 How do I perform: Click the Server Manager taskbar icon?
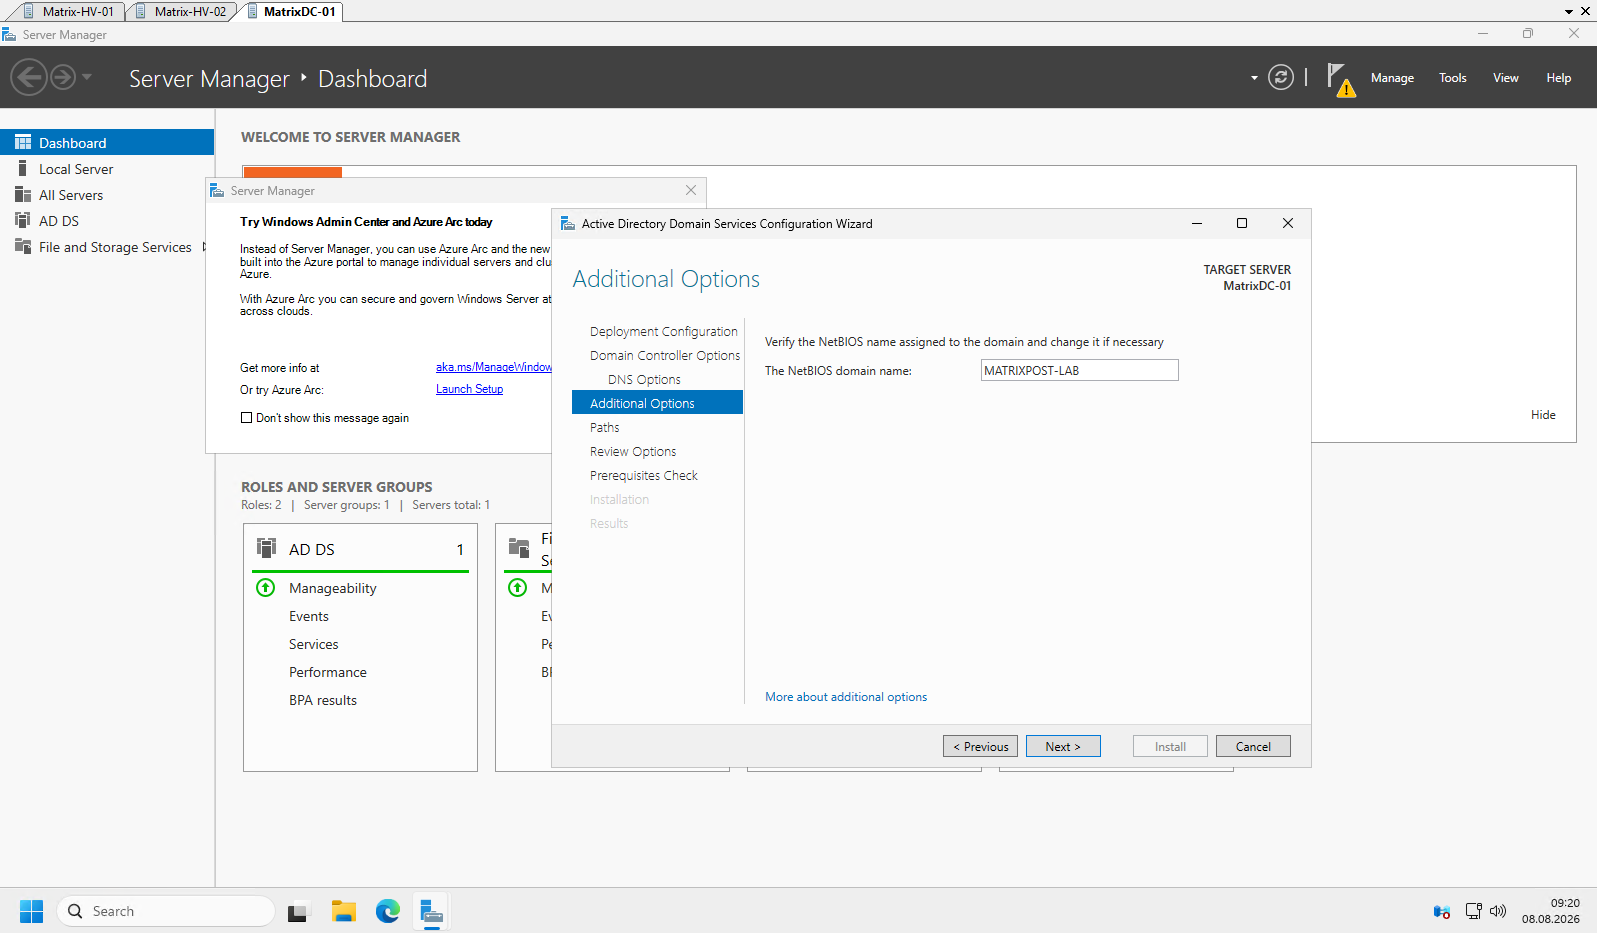(x=431, y=911)
